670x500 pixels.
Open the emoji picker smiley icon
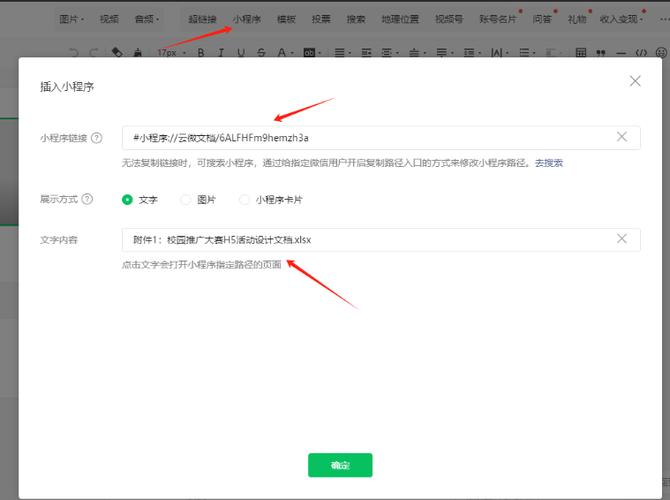[x=661, y=53]
